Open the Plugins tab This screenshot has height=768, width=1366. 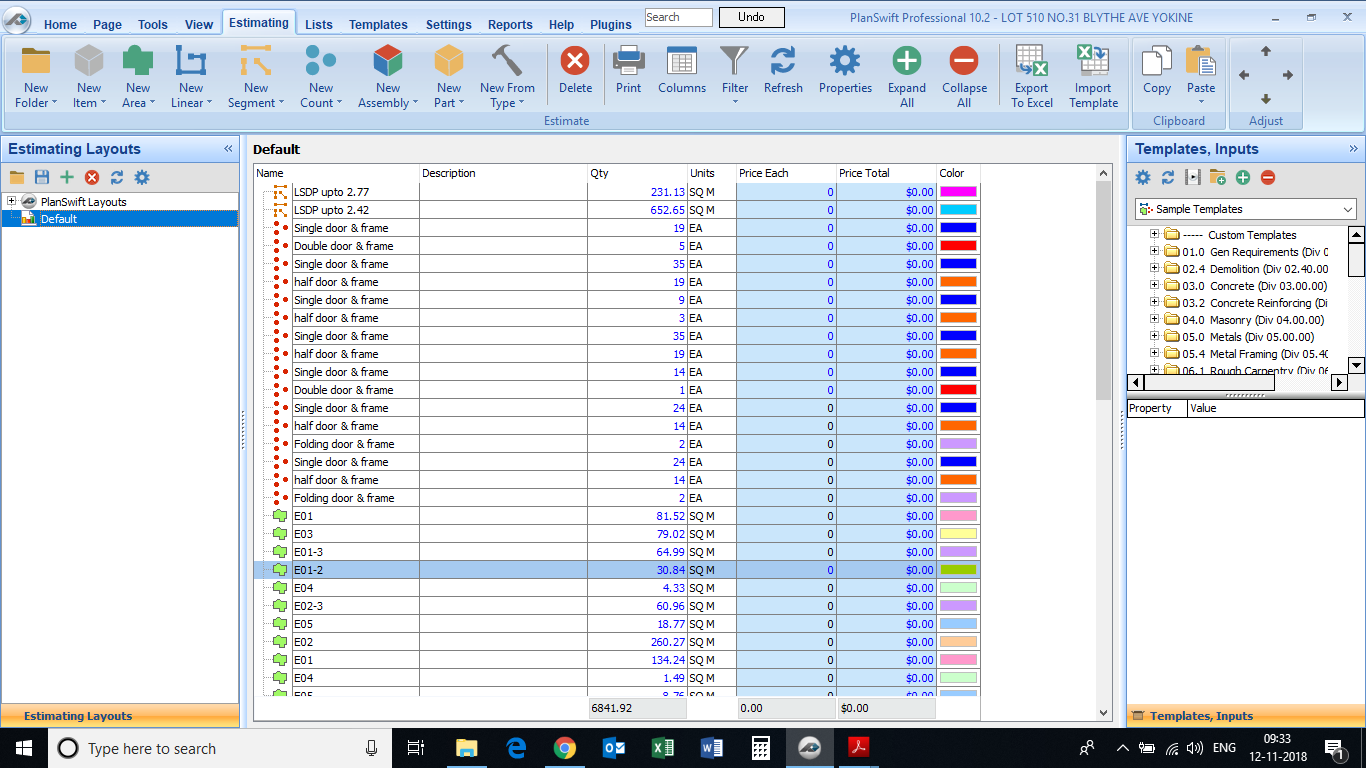pos(611,25)
